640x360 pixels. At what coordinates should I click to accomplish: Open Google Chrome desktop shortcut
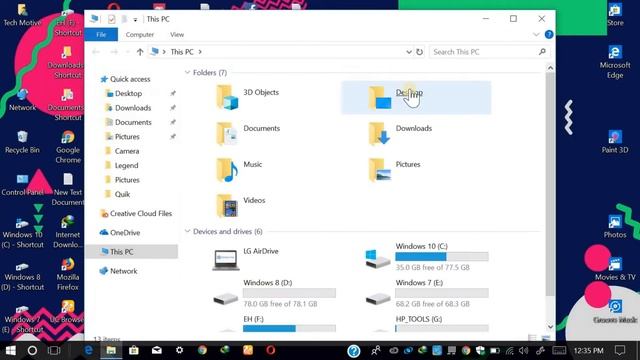pos(68,147)
